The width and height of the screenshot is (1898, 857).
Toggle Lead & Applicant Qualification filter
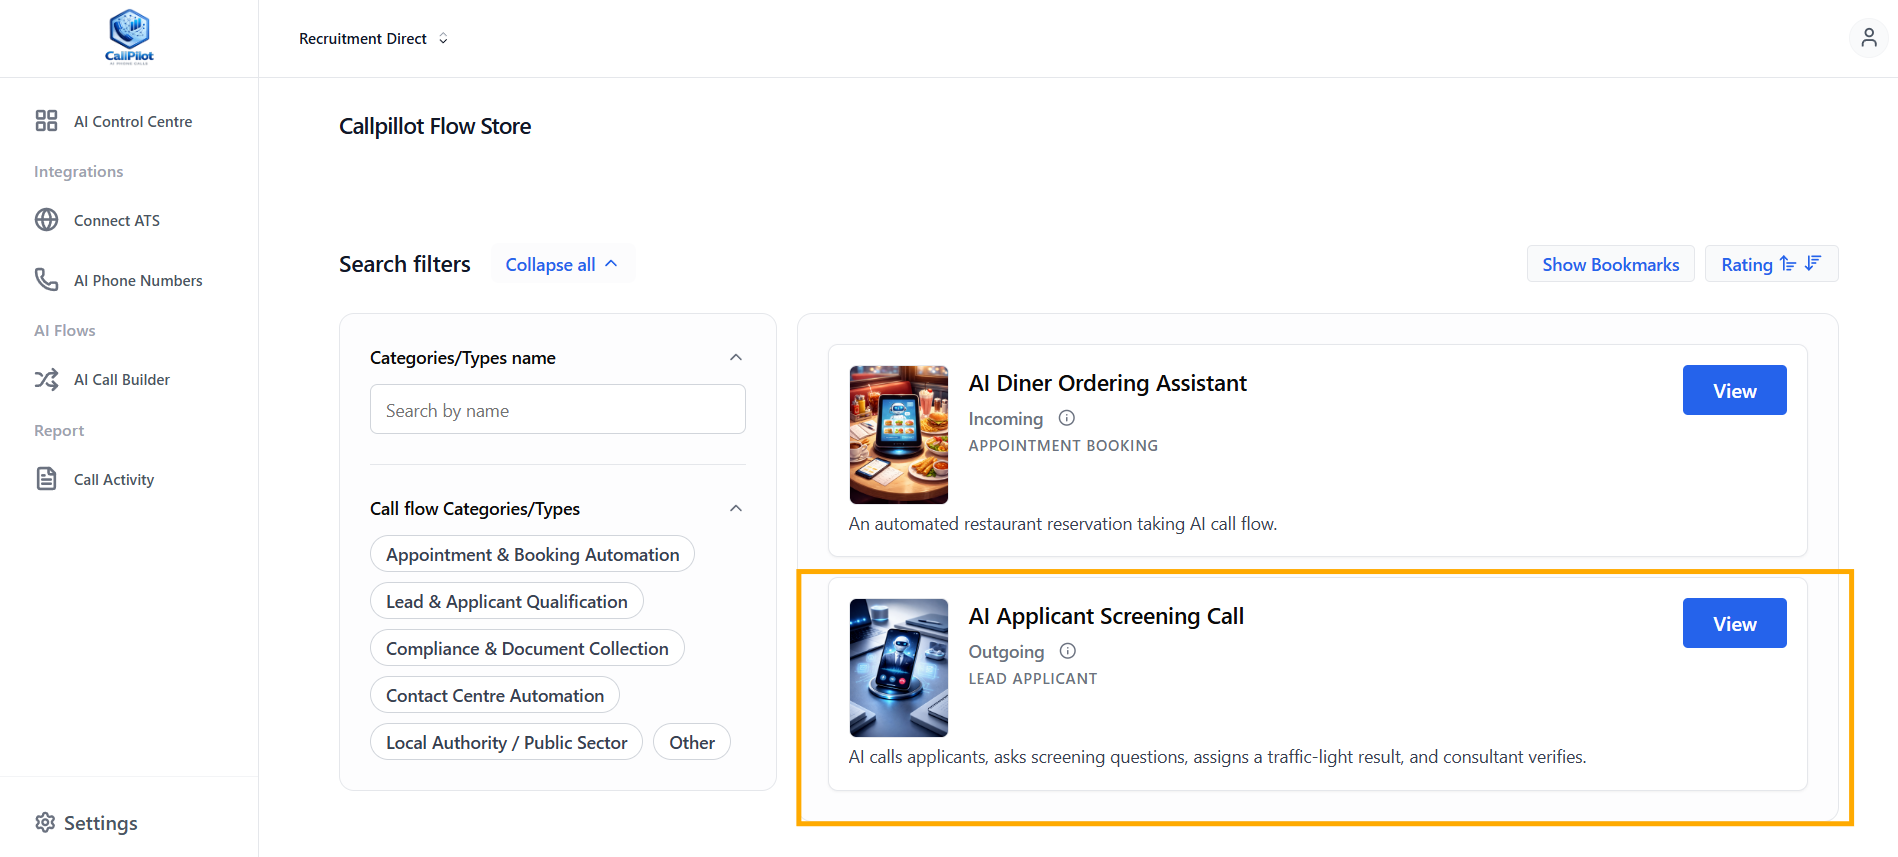tap(507, 601)
